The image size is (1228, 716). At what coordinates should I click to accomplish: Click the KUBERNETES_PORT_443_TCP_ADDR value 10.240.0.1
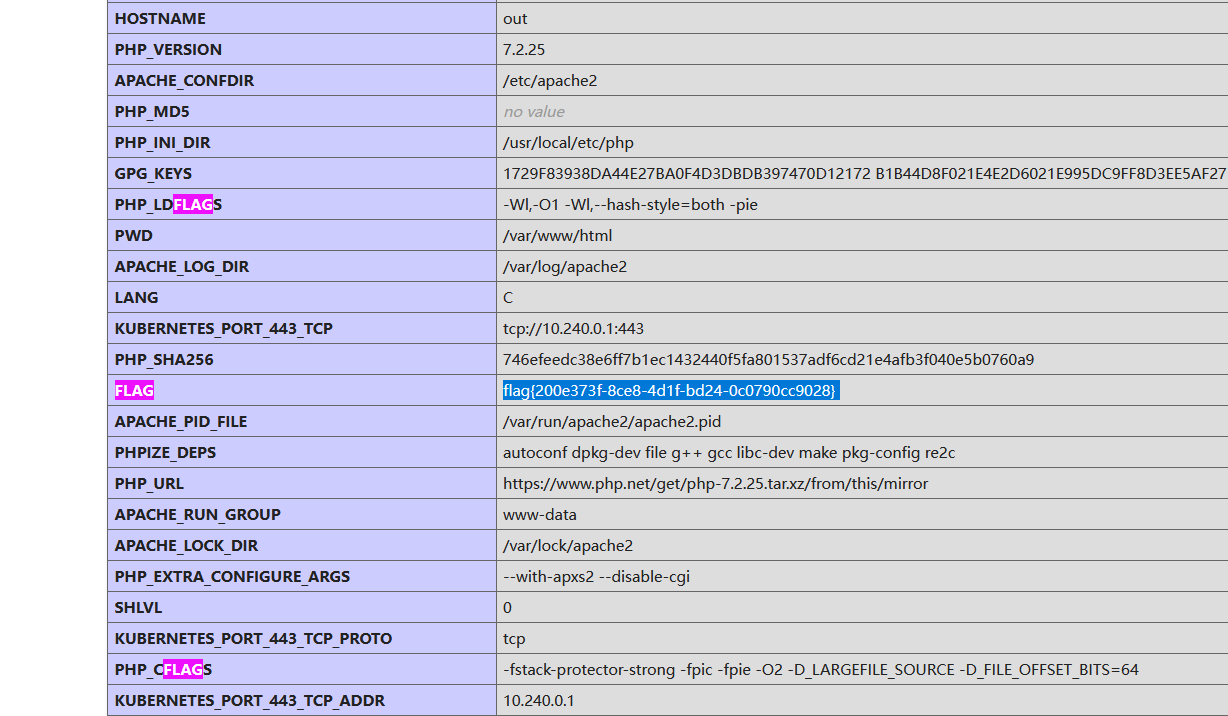click(539, 700)
